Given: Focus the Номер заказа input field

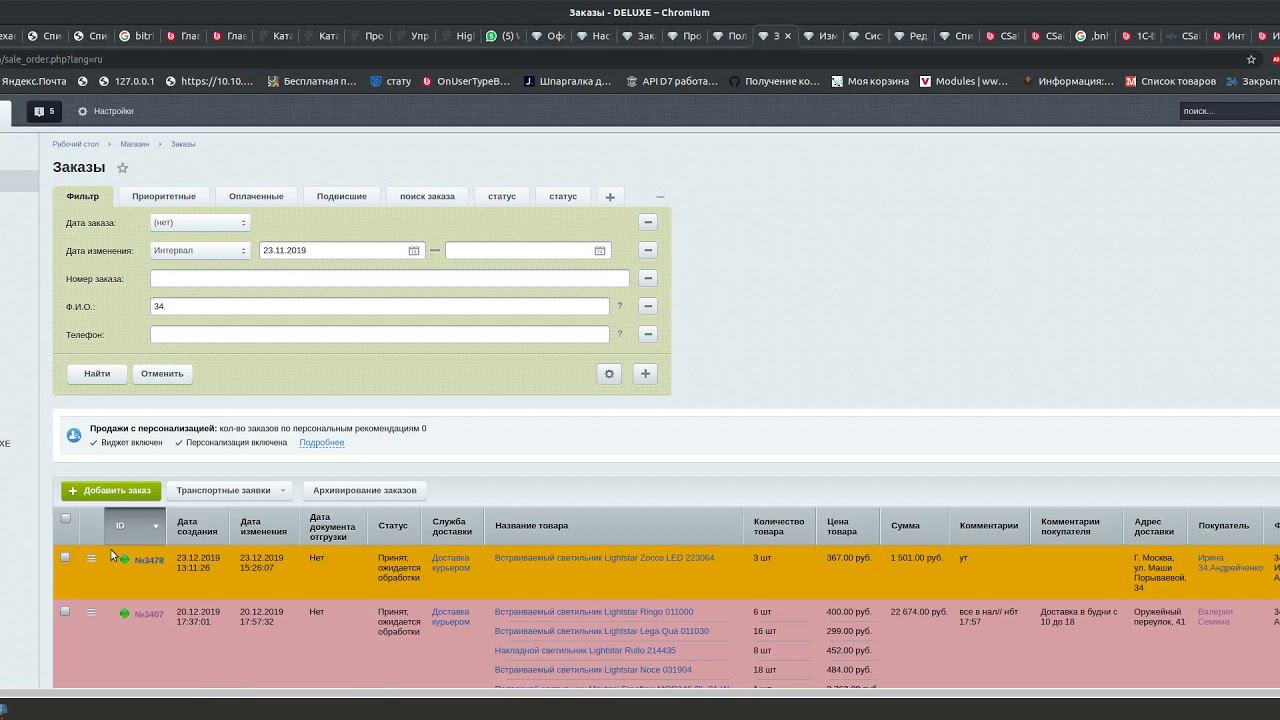Looking at the screenshot, I should pyautogui.click(x=390, y=279).
